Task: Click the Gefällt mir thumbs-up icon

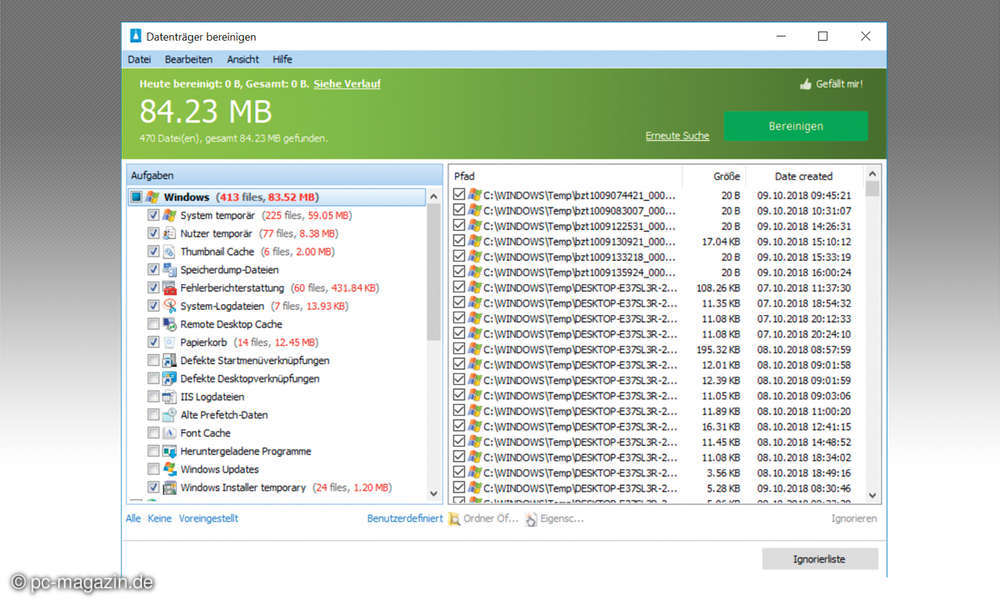Action: click(x=805, y=85)
